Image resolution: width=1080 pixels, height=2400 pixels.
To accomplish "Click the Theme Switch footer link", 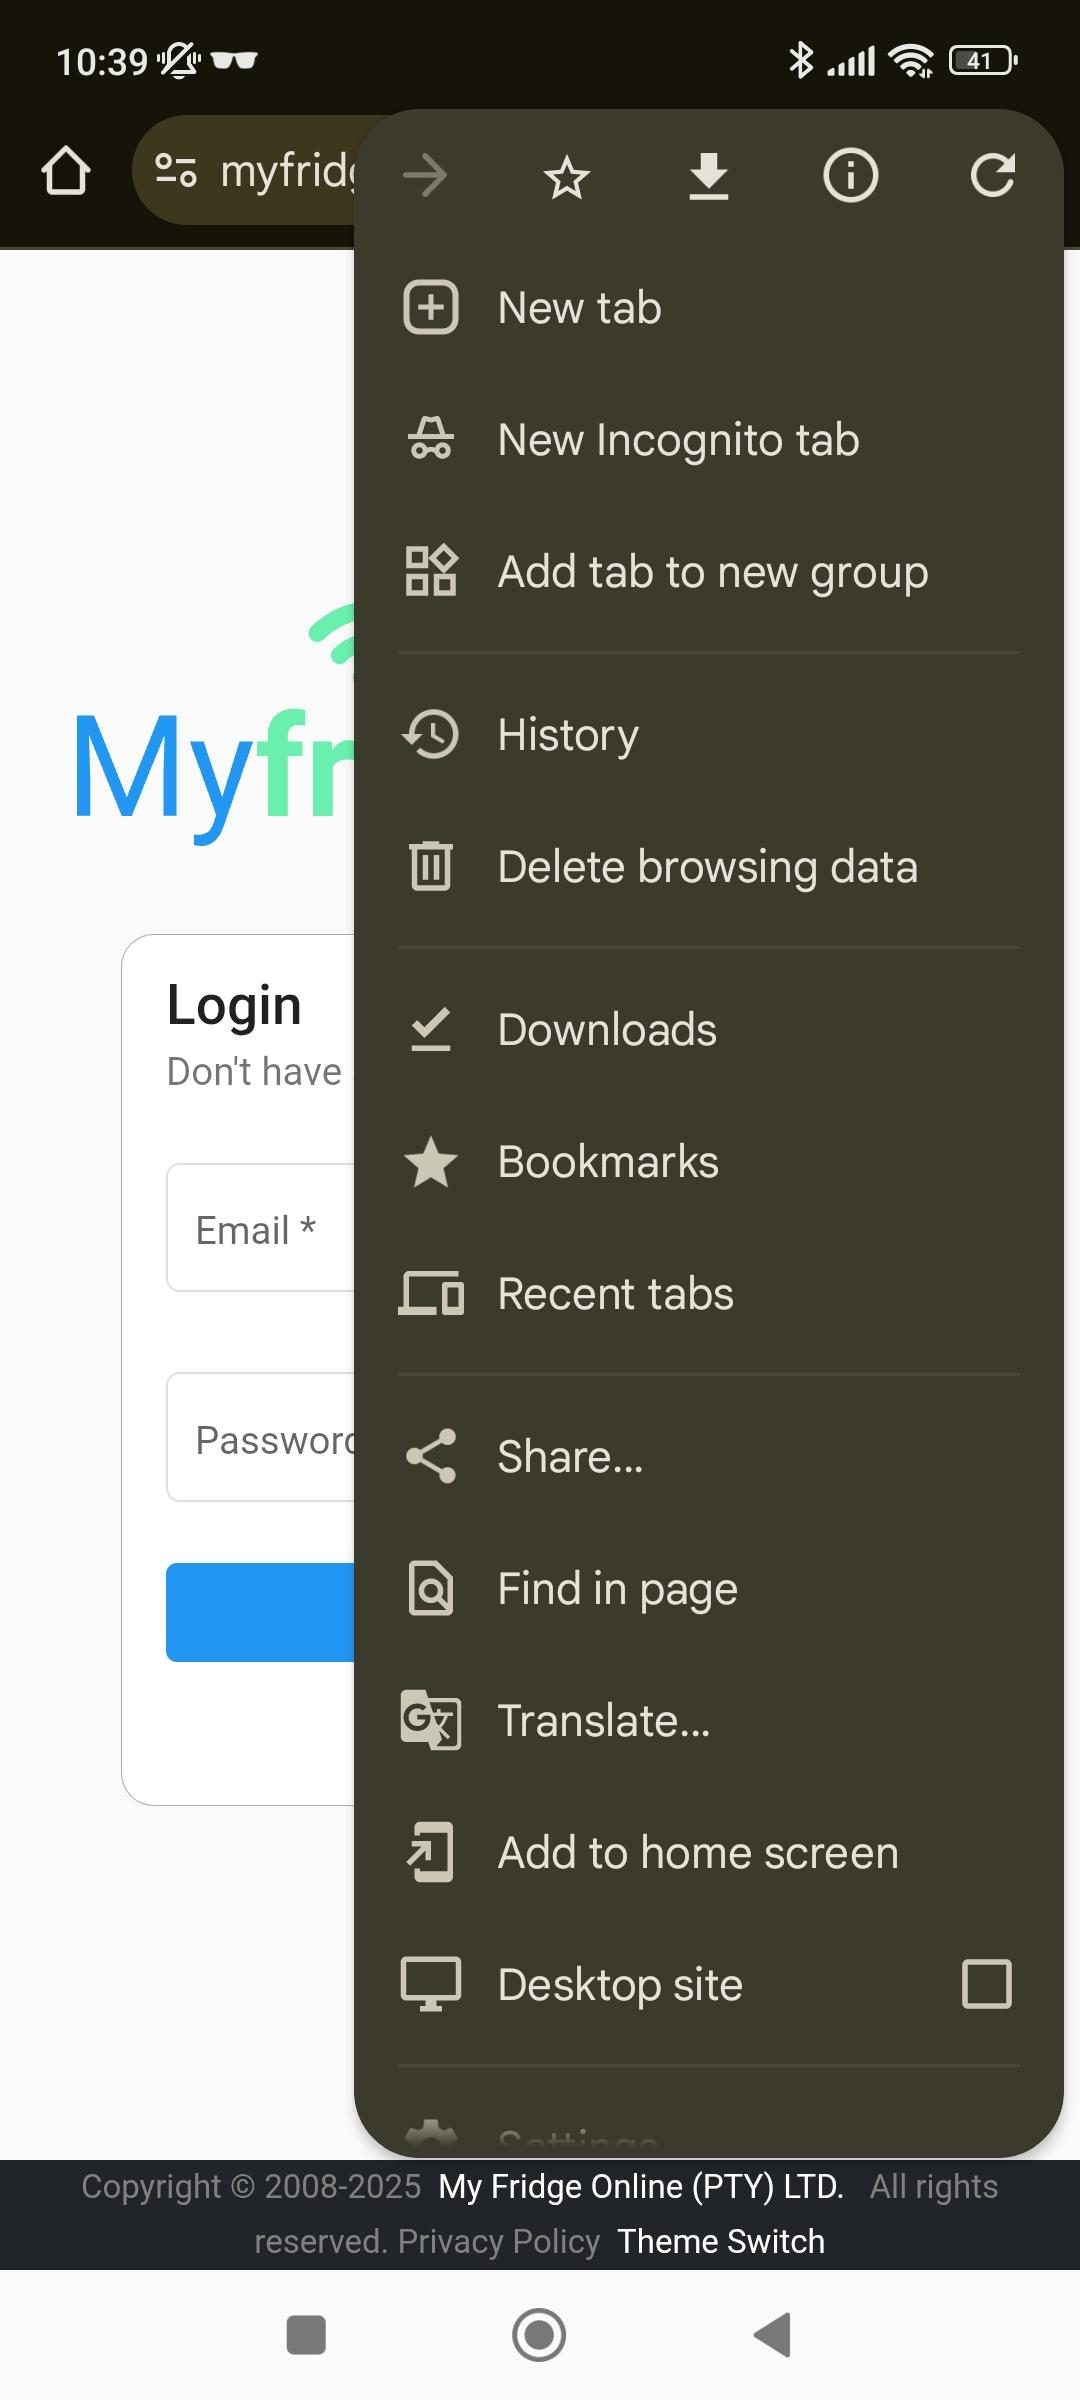I will click(x=721, y=2241).
